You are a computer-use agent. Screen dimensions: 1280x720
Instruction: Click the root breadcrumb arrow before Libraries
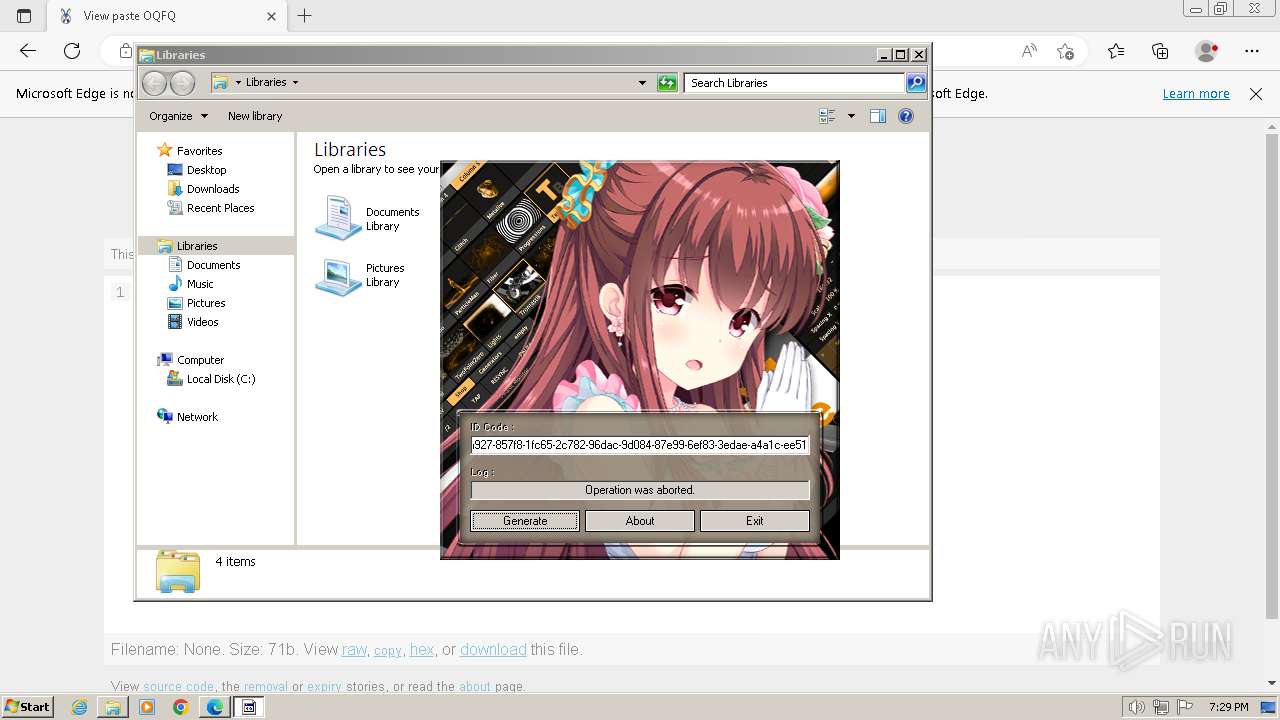tap(238, 83)
